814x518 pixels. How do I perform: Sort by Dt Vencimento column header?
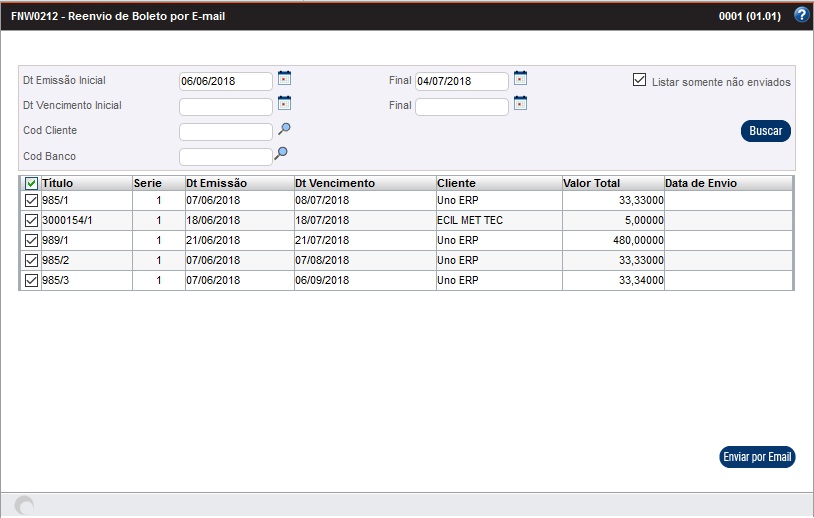[335, 184]
